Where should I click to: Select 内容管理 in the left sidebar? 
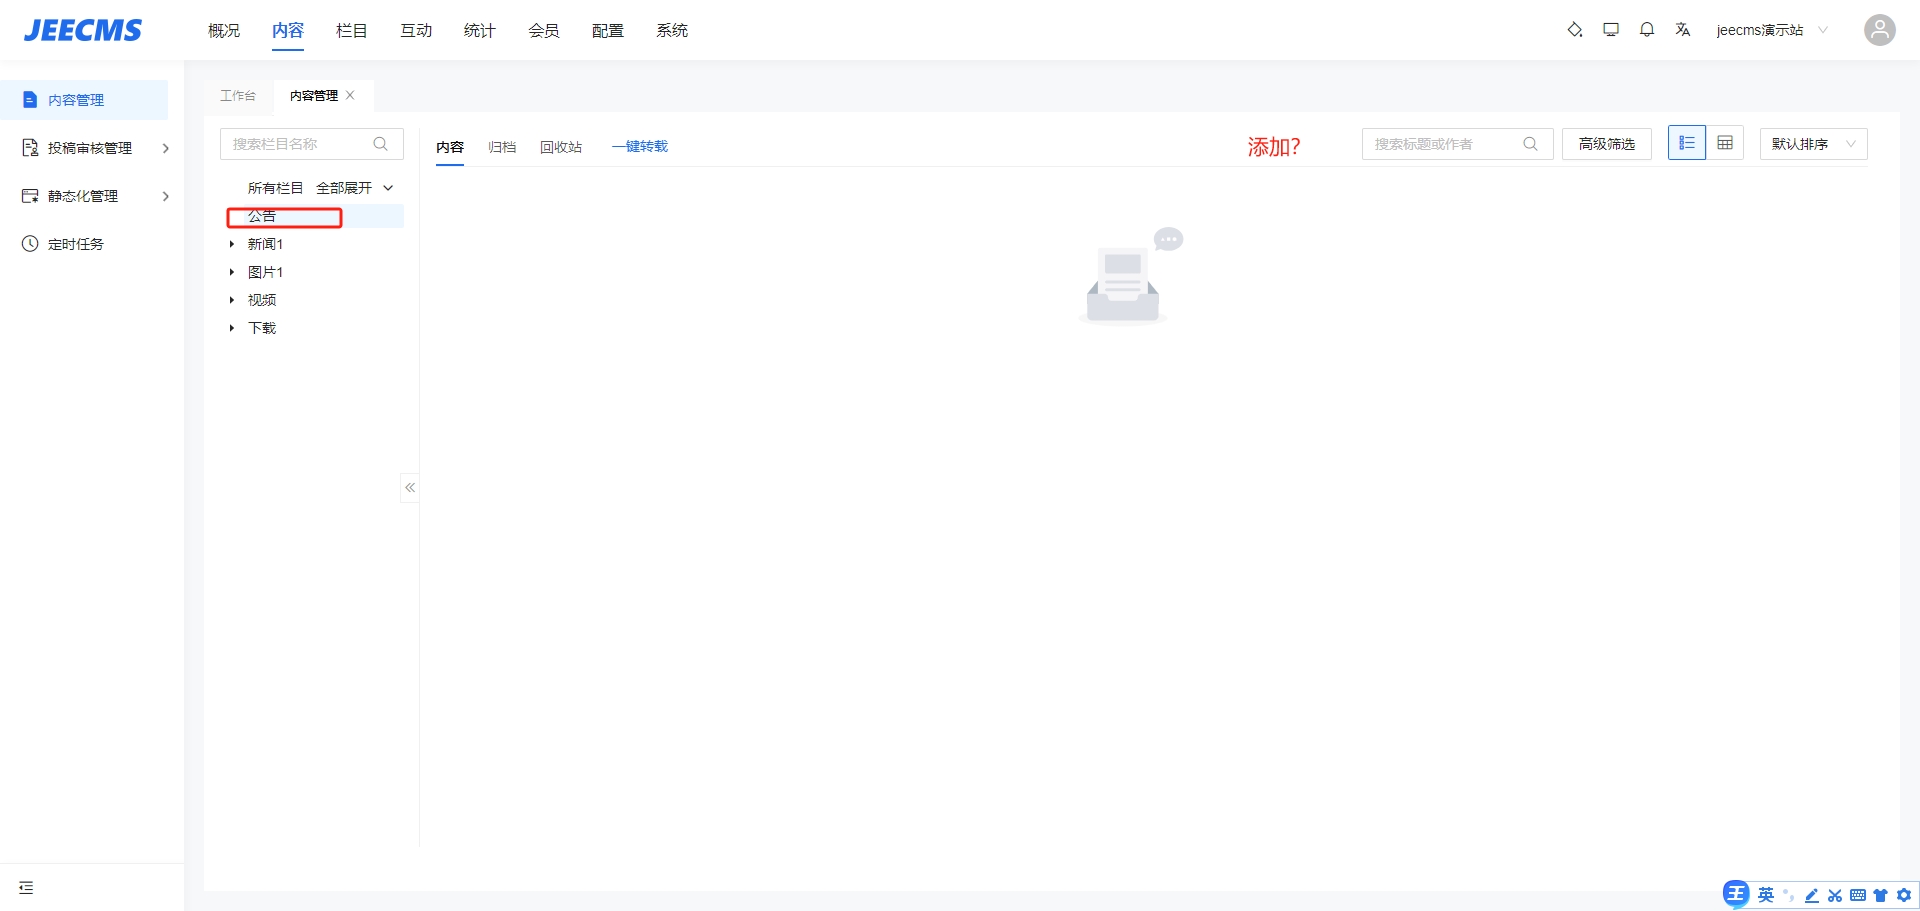[x=84, y=100]
